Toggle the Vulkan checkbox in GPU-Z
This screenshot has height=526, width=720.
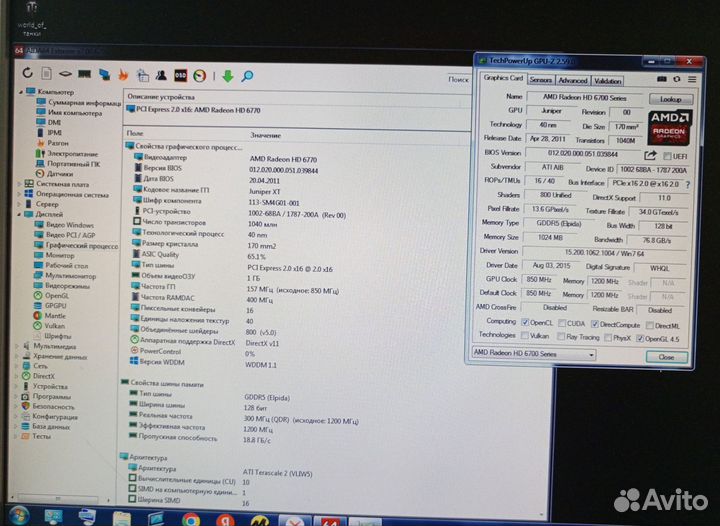524,336
